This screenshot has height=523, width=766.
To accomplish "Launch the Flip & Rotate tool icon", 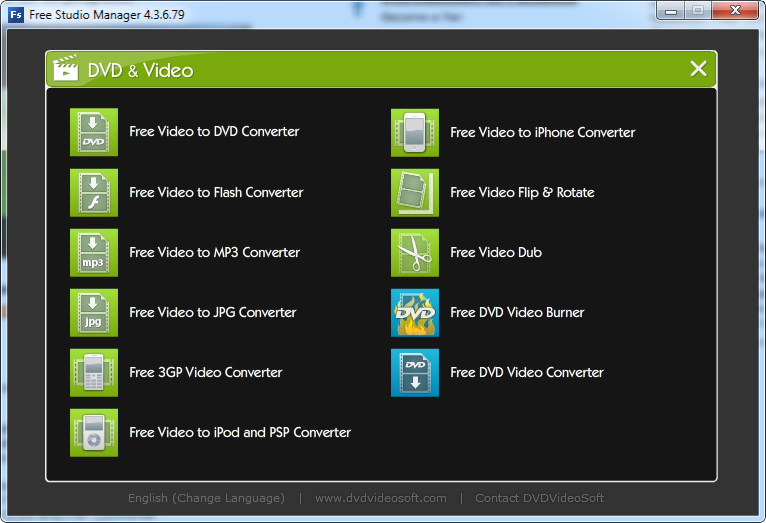I will click(415, 192).
